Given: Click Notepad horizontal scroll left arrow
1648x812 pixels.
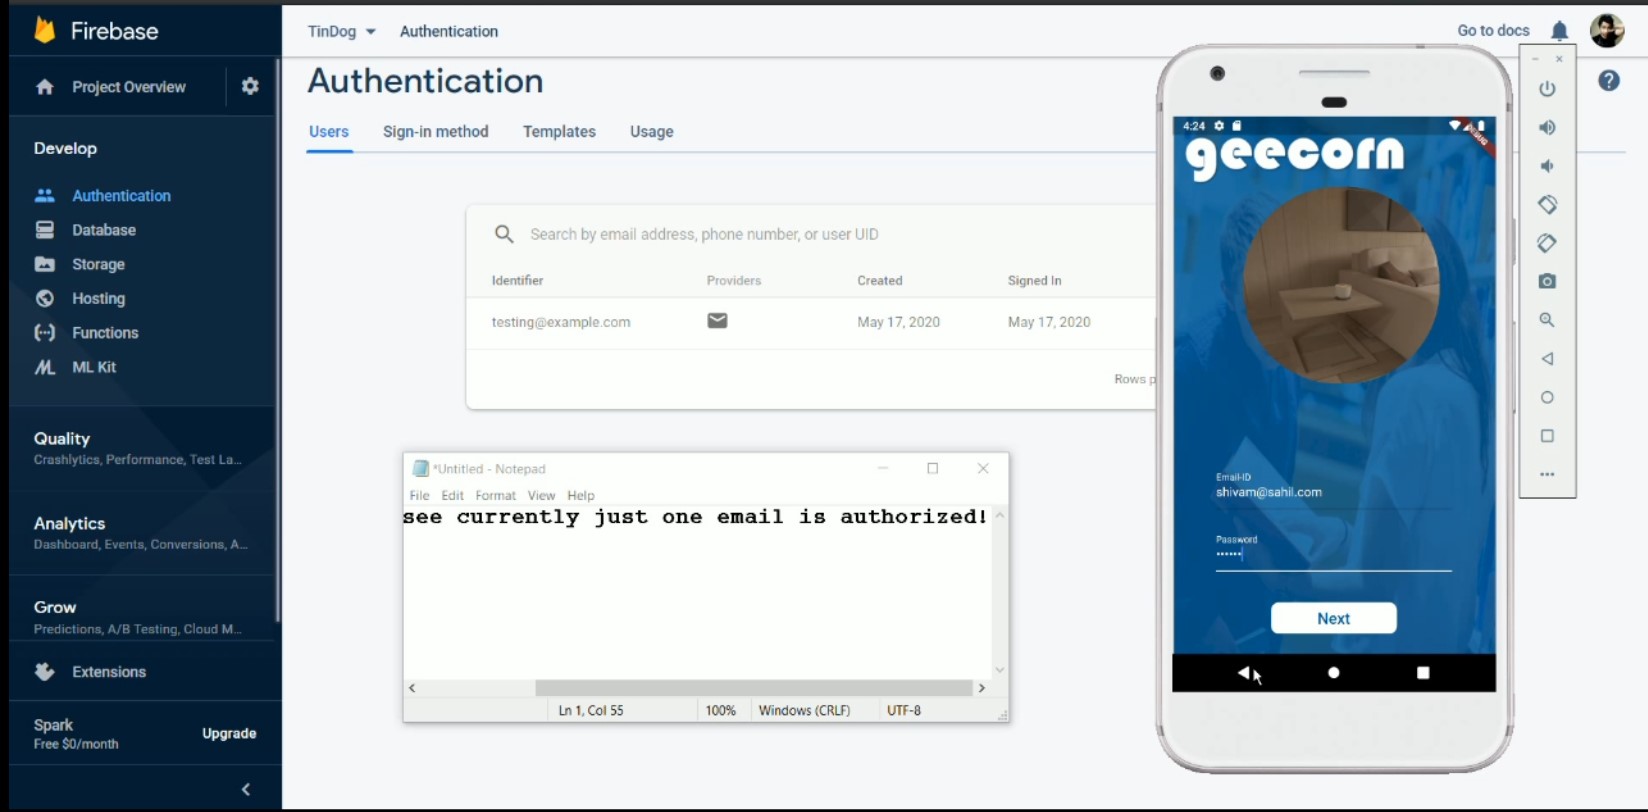Looking at the screenshot, I should click(x=412, y=688).
